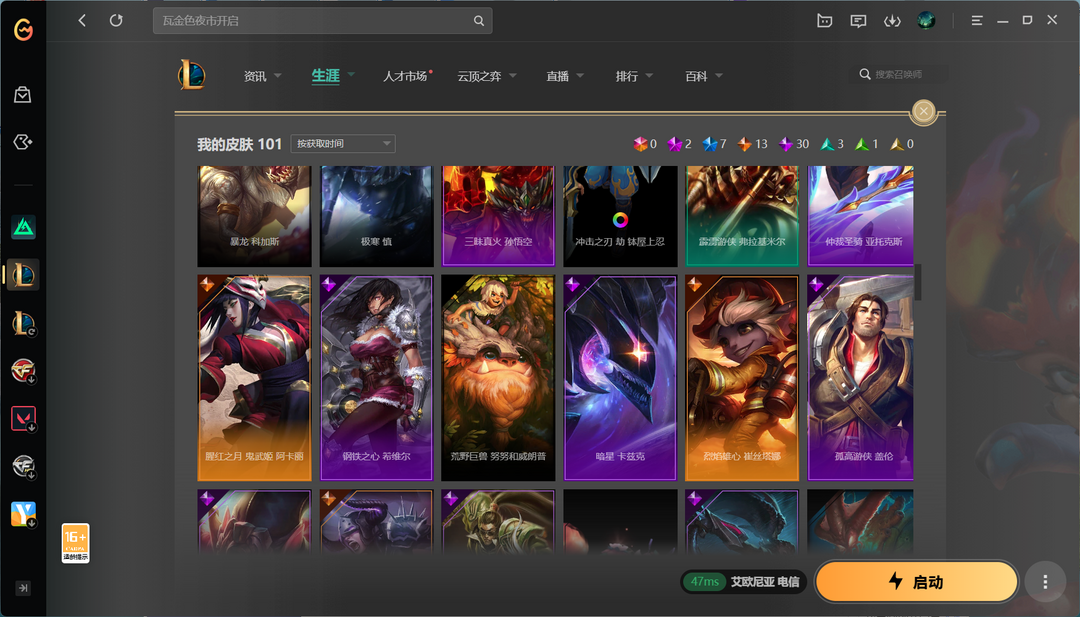Open the downloads icon in the title bar
This screenshot has width=1080, height=617.
892,21
